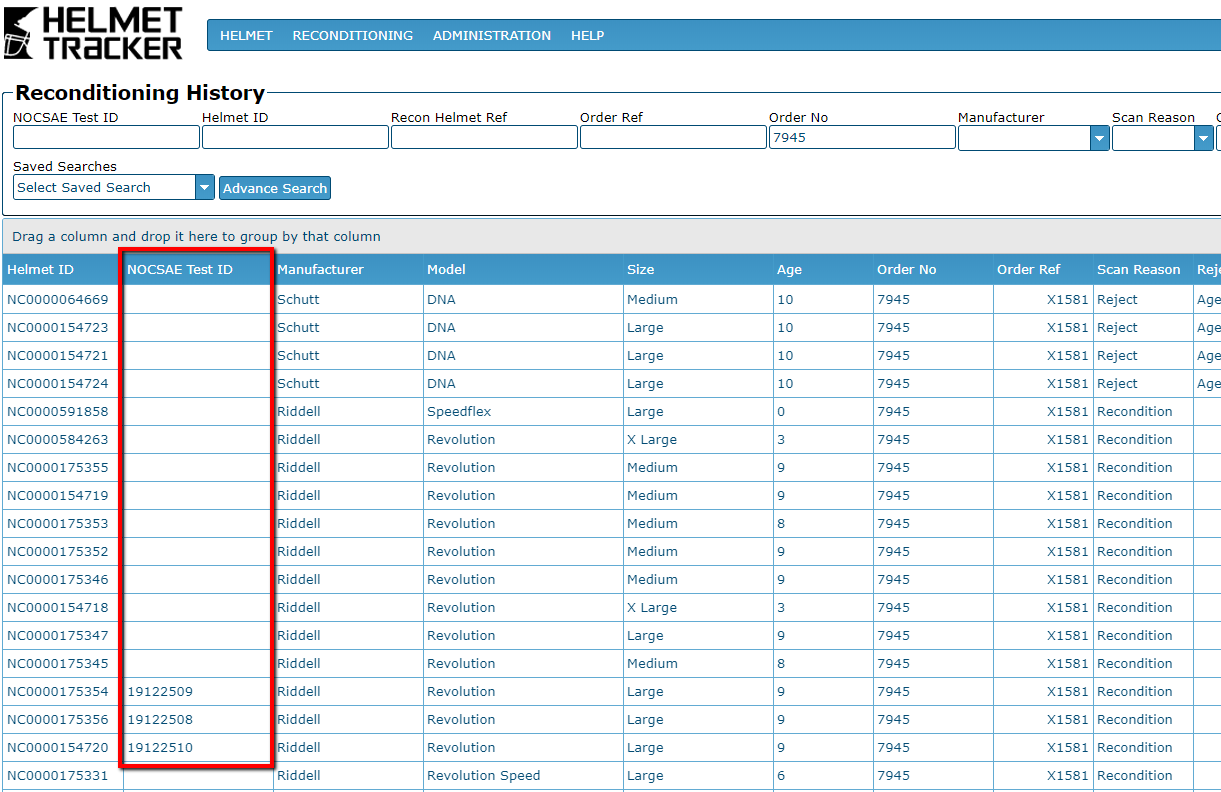Click the group-by column drop area text
This screenshot has width=1221, height=792.
click(x=196, y=237)
